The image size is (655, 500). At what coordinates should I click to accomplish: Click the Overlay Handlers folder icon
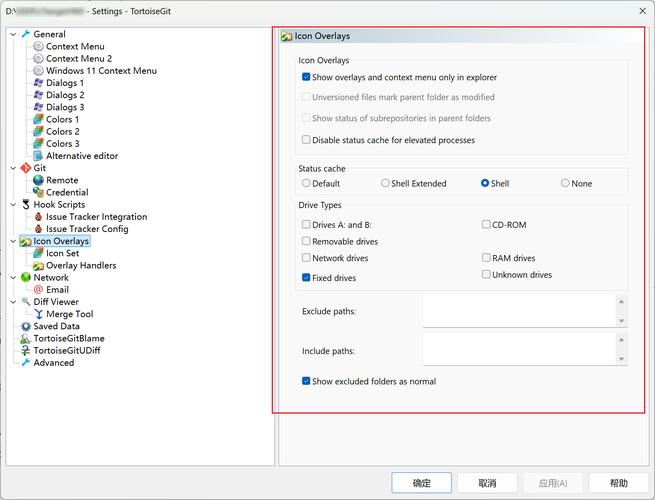click(38, 266)
